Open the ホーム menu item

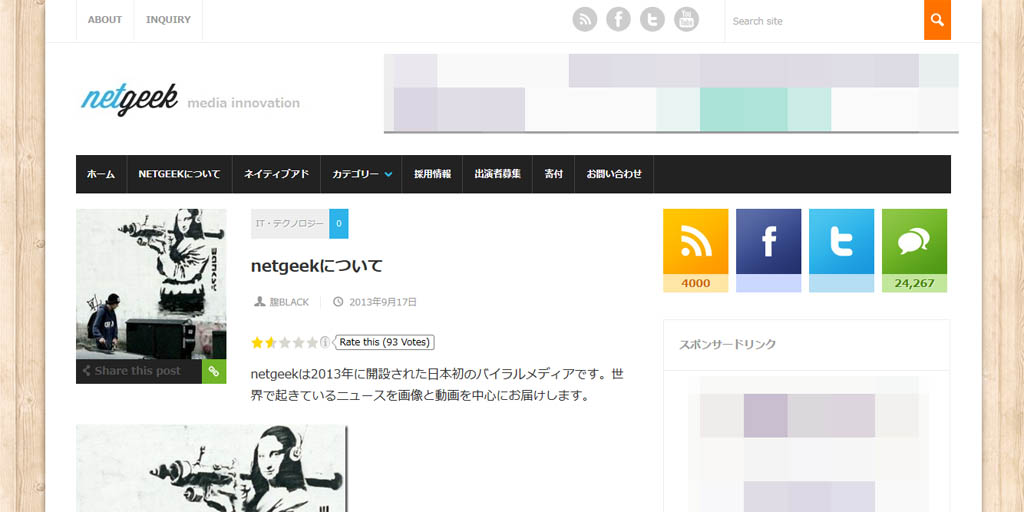click(101, 174)
